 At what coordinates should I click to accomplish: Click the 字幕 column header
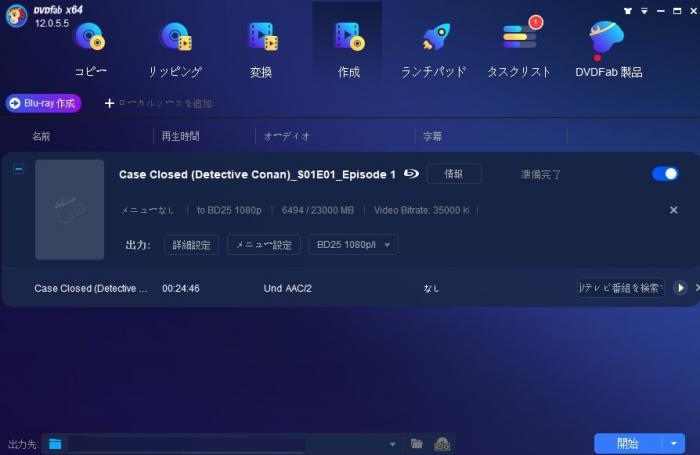pyautogui.click(x=433, y=136)
